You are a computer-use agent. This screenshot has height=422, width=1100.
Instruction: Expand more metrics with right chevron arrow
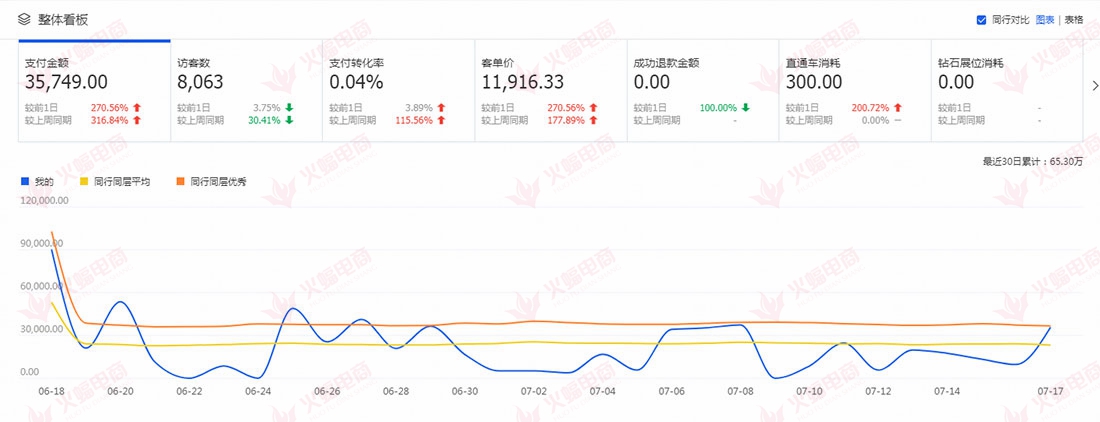[x=1092, y=86]
